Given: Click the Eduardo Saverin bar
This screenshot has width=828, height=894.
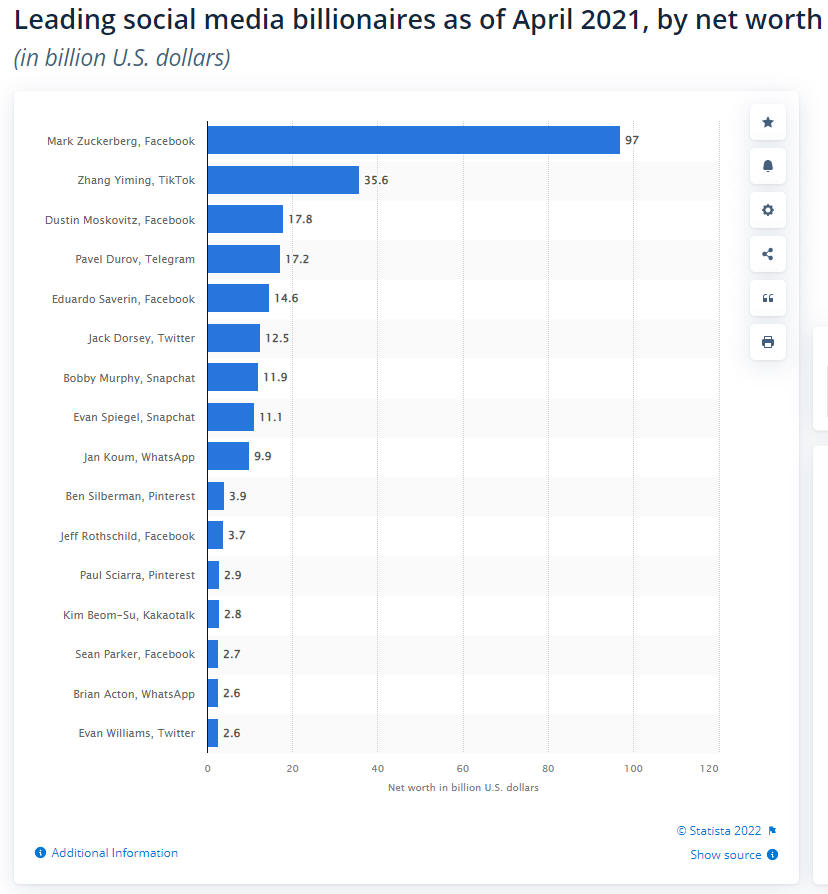Looking at the screenshot, I should tap(238, 298).
